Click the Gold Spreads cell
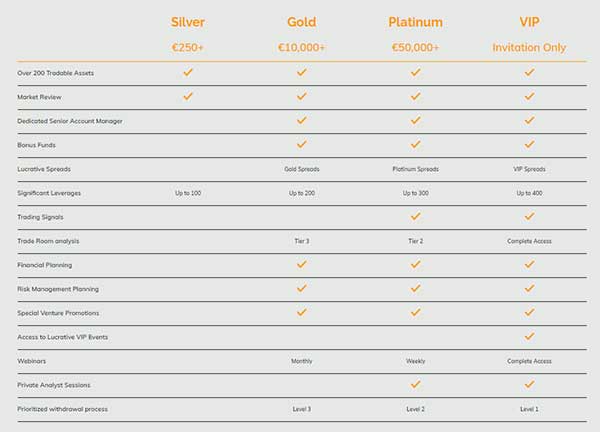The image size is (600, 432). 301,169
